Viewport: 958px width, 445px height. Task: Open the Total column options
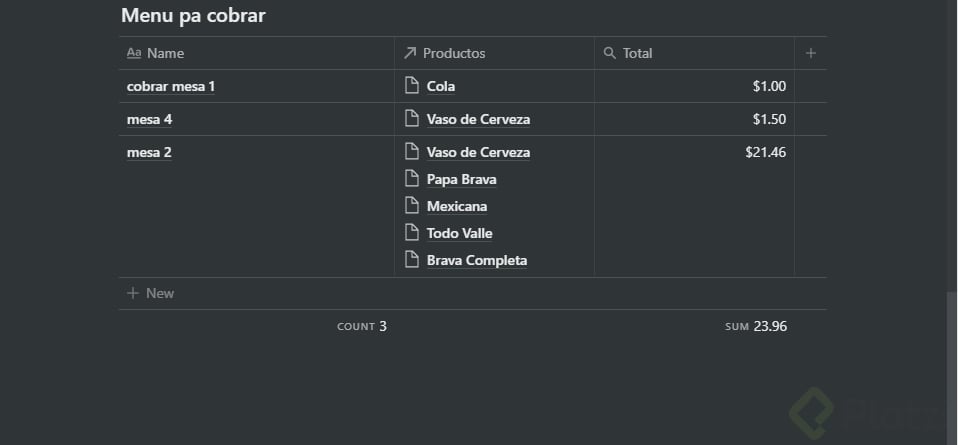694,53
